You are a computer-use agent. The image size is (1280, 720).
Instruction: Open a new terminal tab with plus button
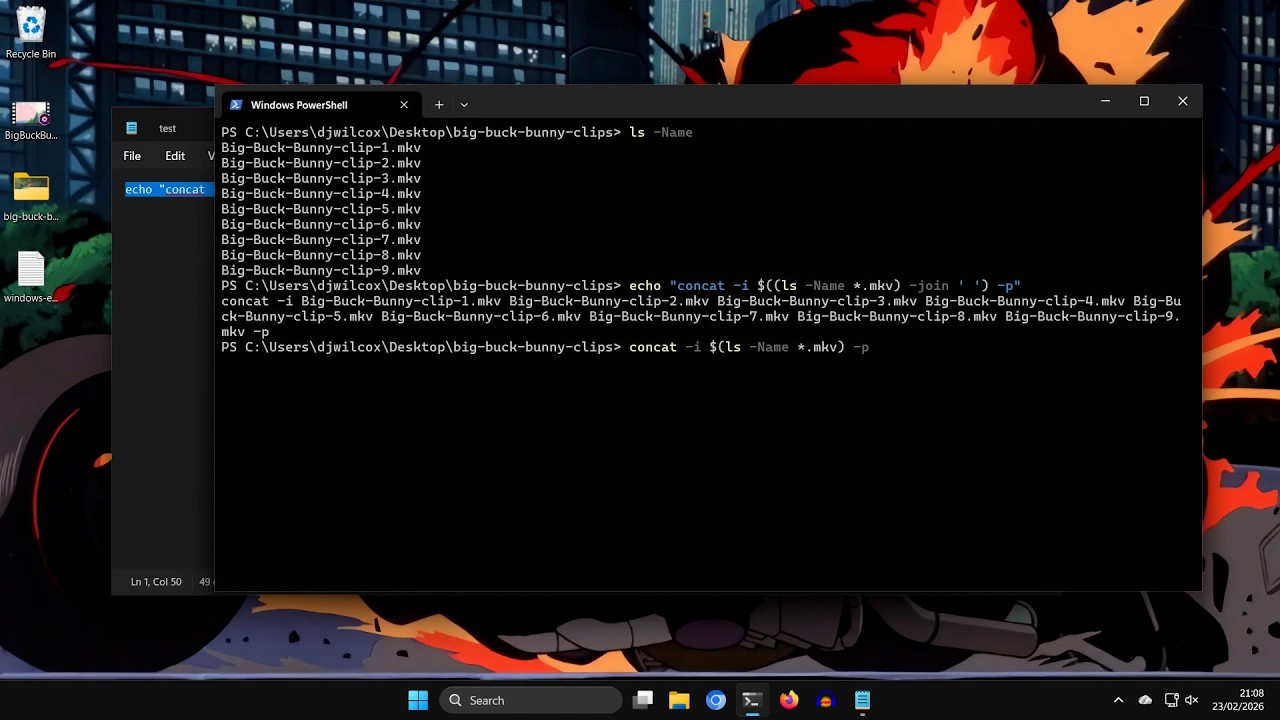coord(438,105)
